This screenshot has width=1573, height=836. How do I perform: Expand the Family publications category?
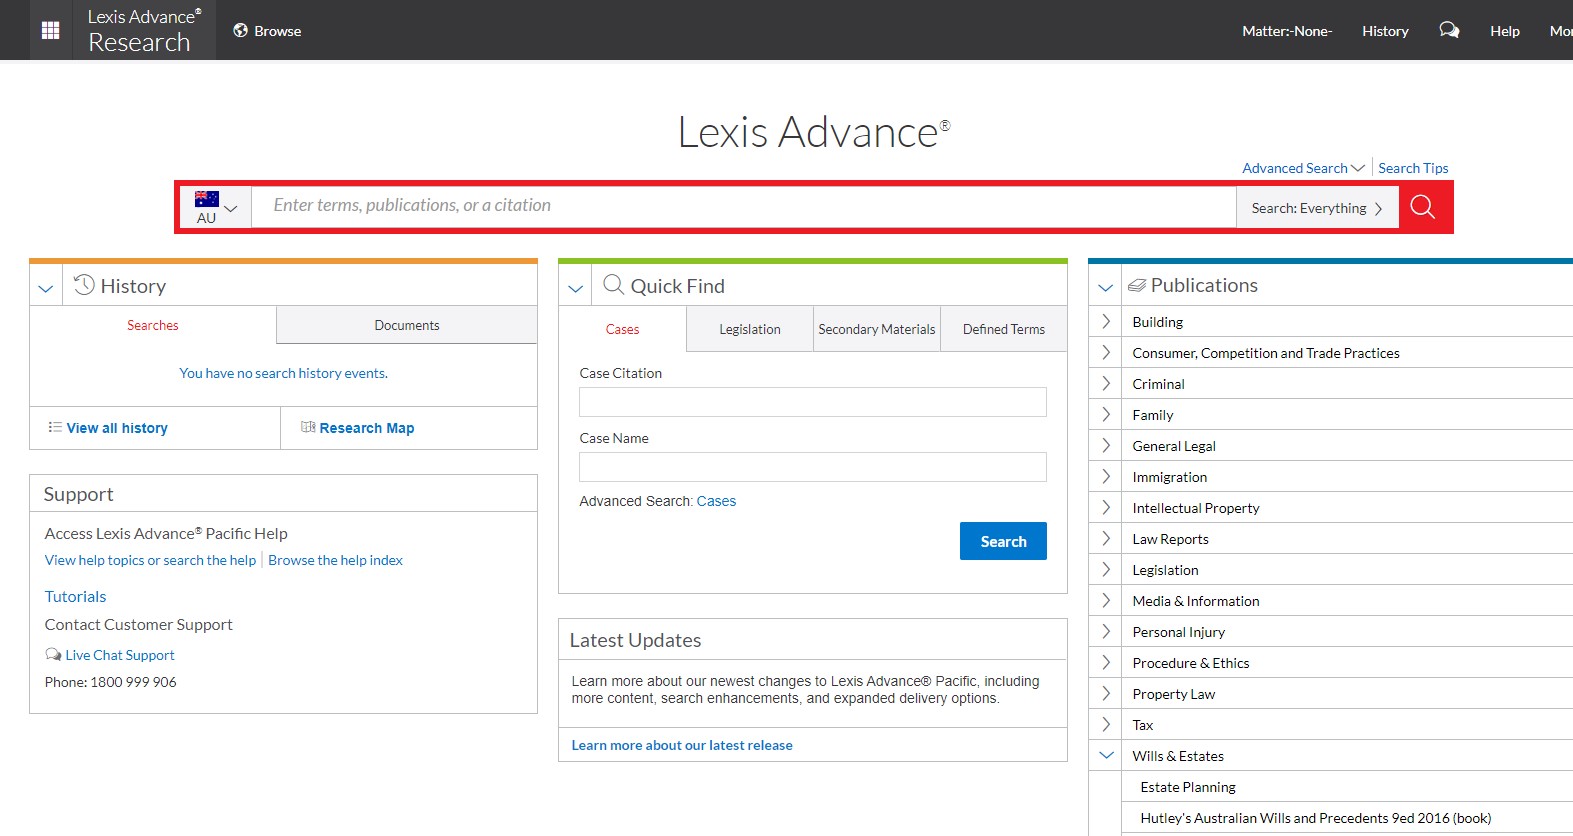click(x=1106, y=414)
